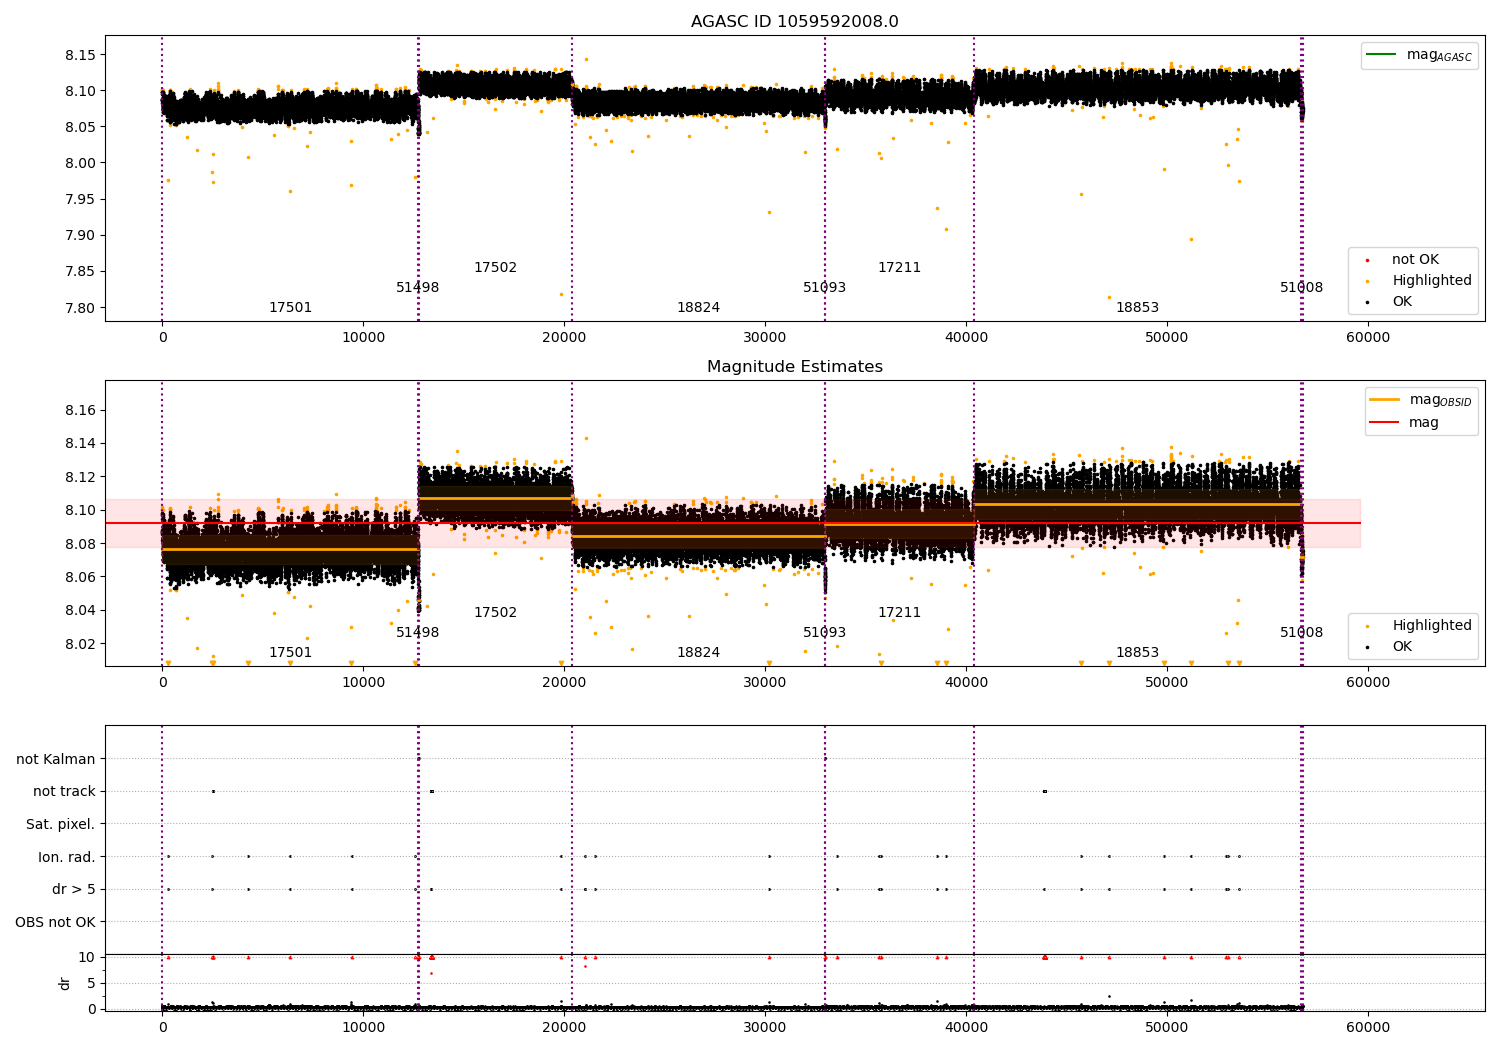
Task: Click the 5 tick on the dr axis
Action: click(x=92, y=983)
